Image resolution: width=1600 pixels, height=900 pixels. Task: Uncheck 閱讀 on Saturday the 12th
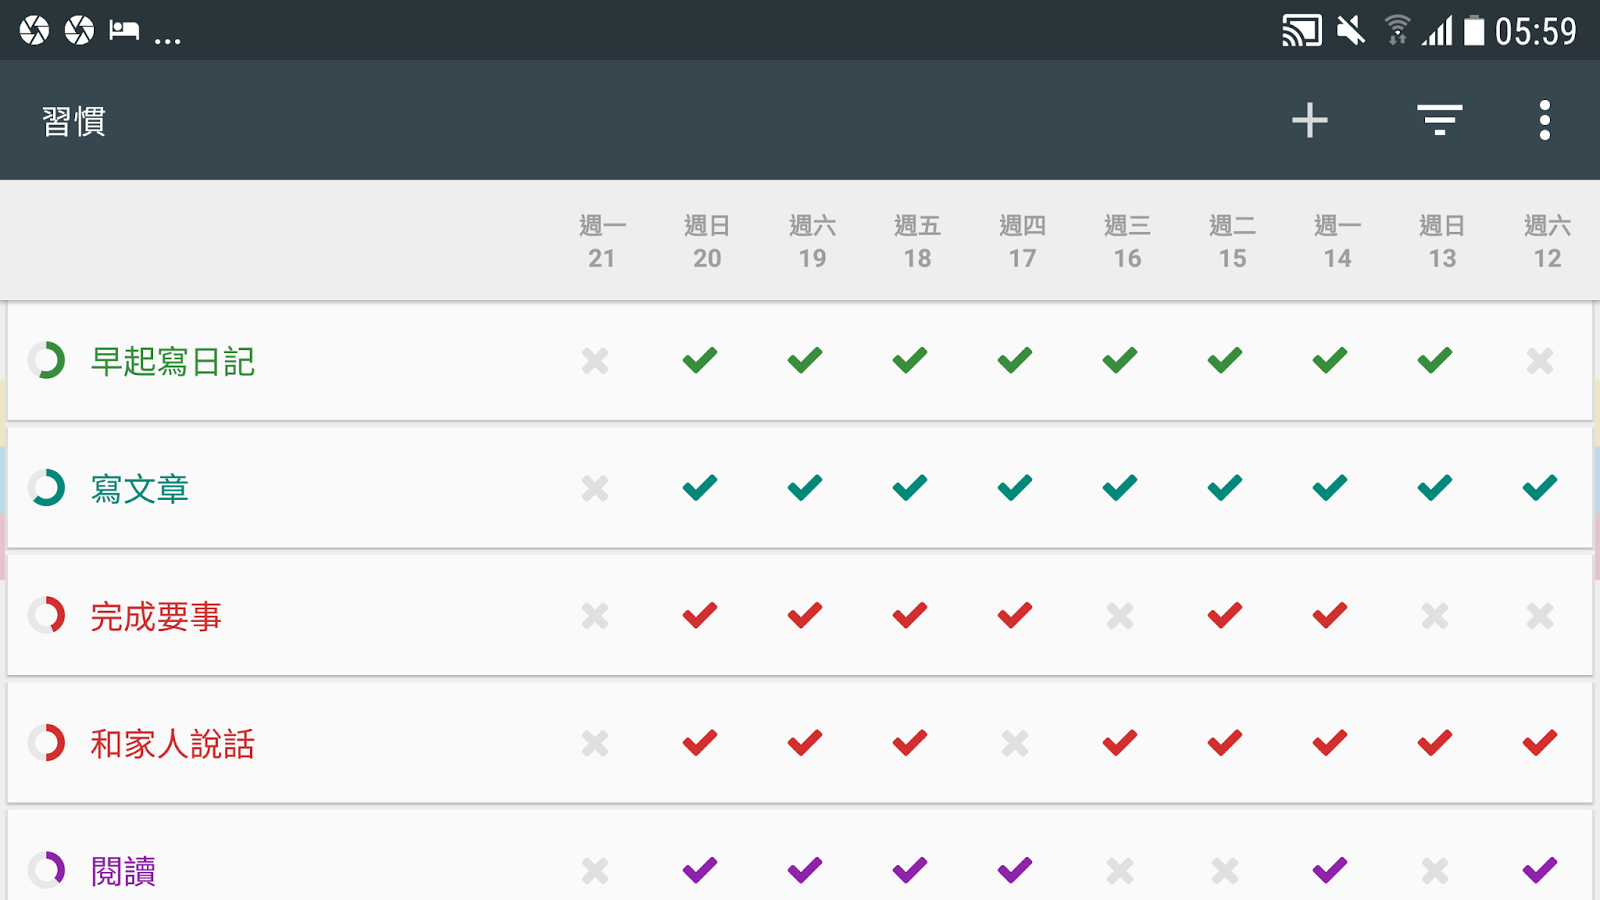[1540, 870]
